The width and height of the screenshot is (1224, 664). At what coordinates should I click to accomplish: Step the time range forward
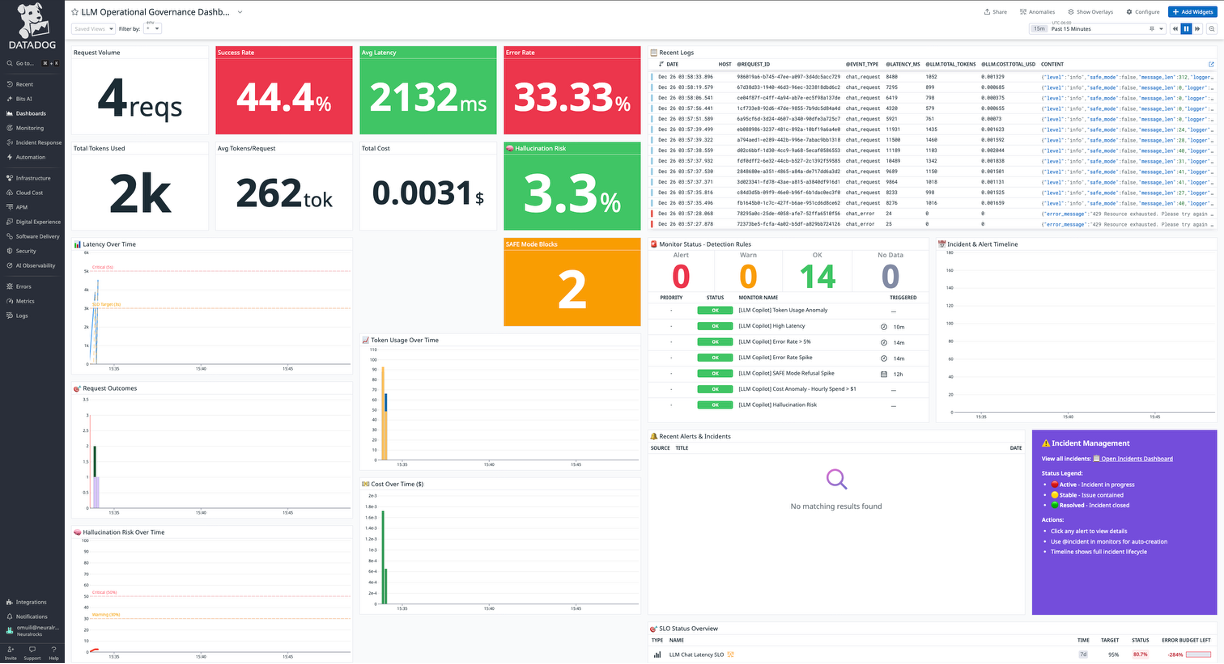point(1198,29)
